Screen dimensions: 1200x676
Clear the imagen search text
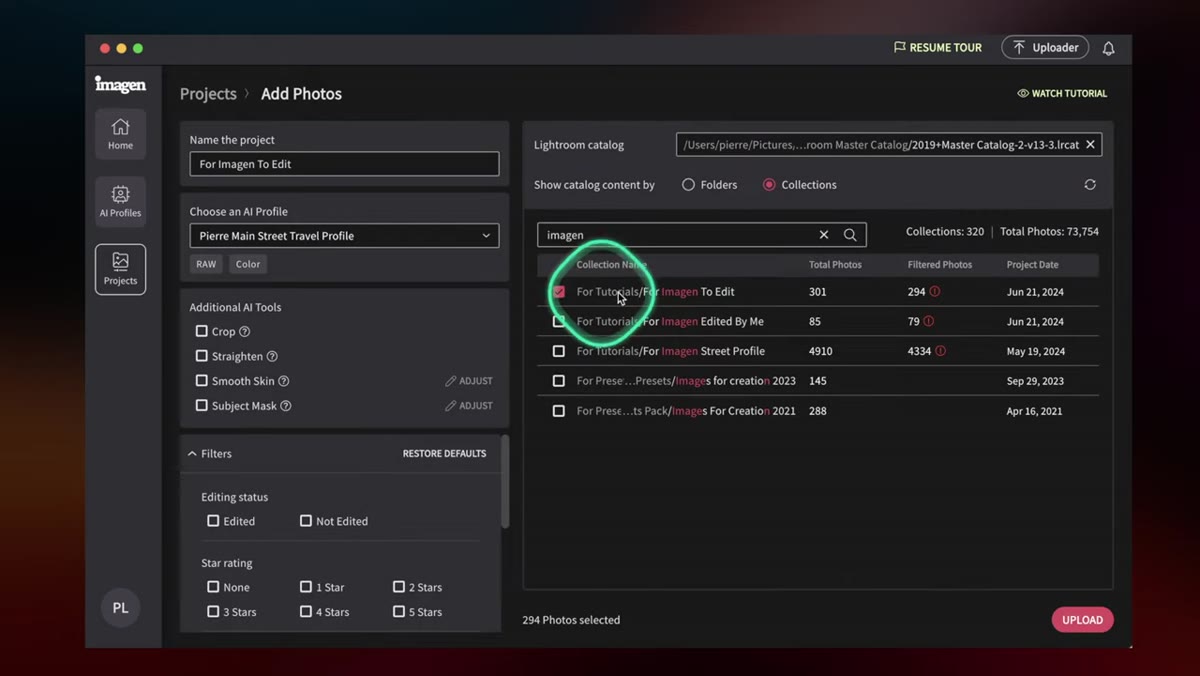(x=824, y=235)
